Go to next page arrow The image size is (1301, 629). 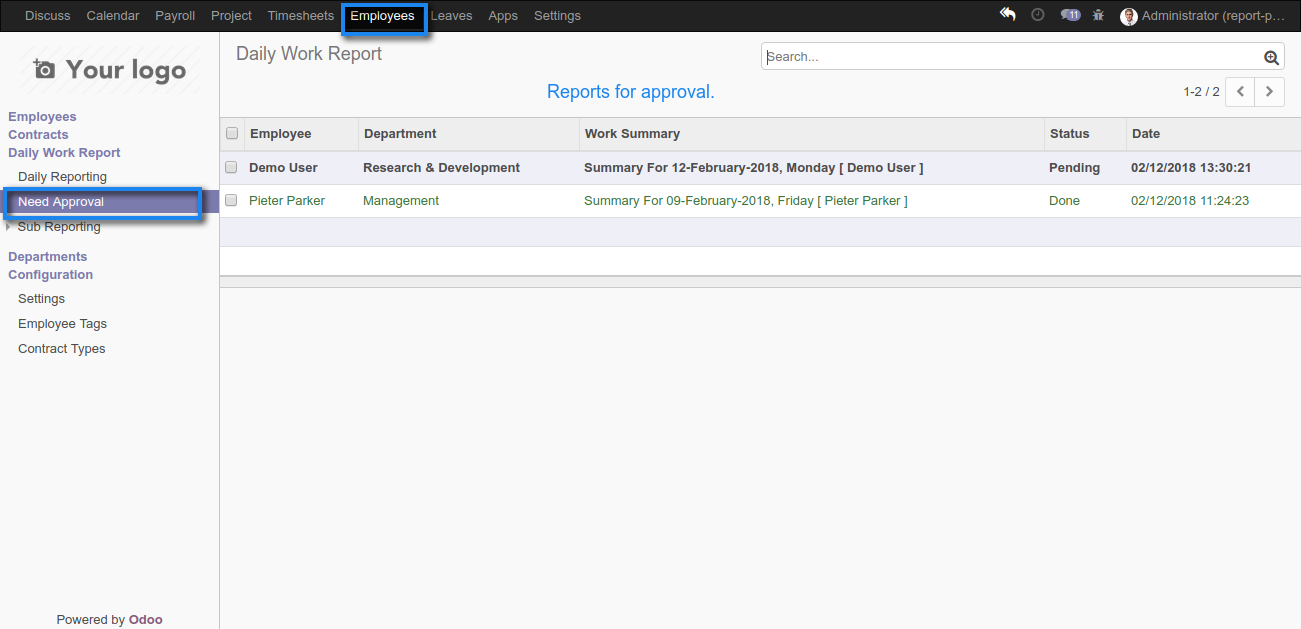pos(1270,91)
